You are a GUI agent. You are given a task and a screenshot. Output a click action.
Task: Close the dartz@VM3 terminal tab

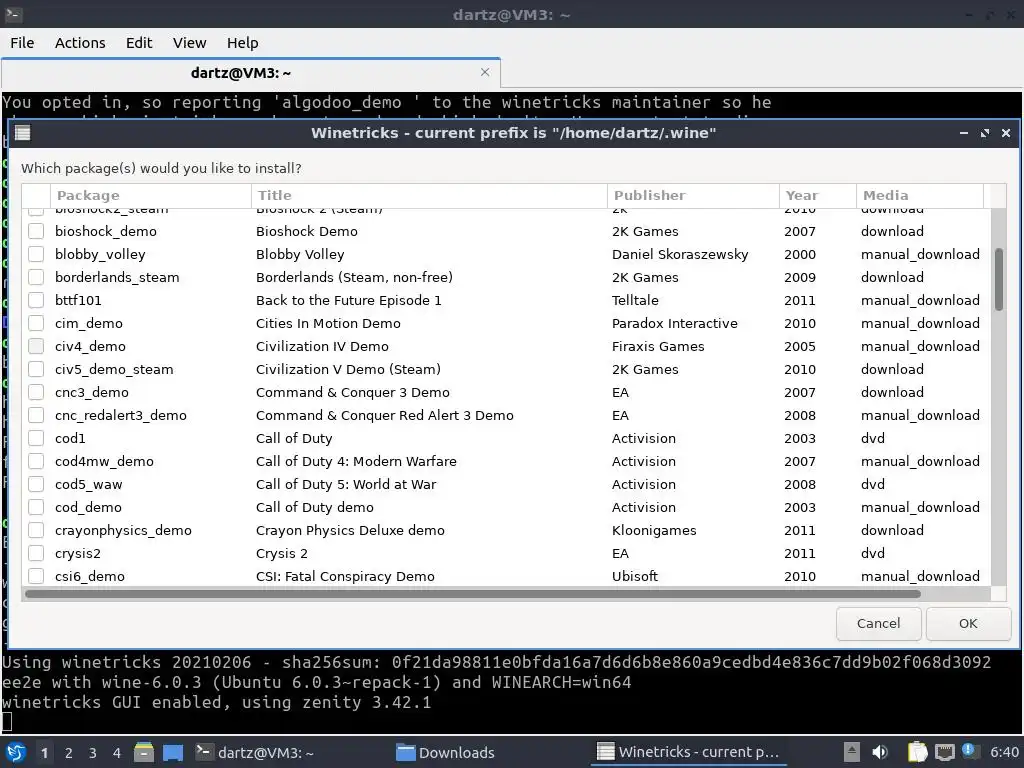pyautogui.click(x=485, y=72)
